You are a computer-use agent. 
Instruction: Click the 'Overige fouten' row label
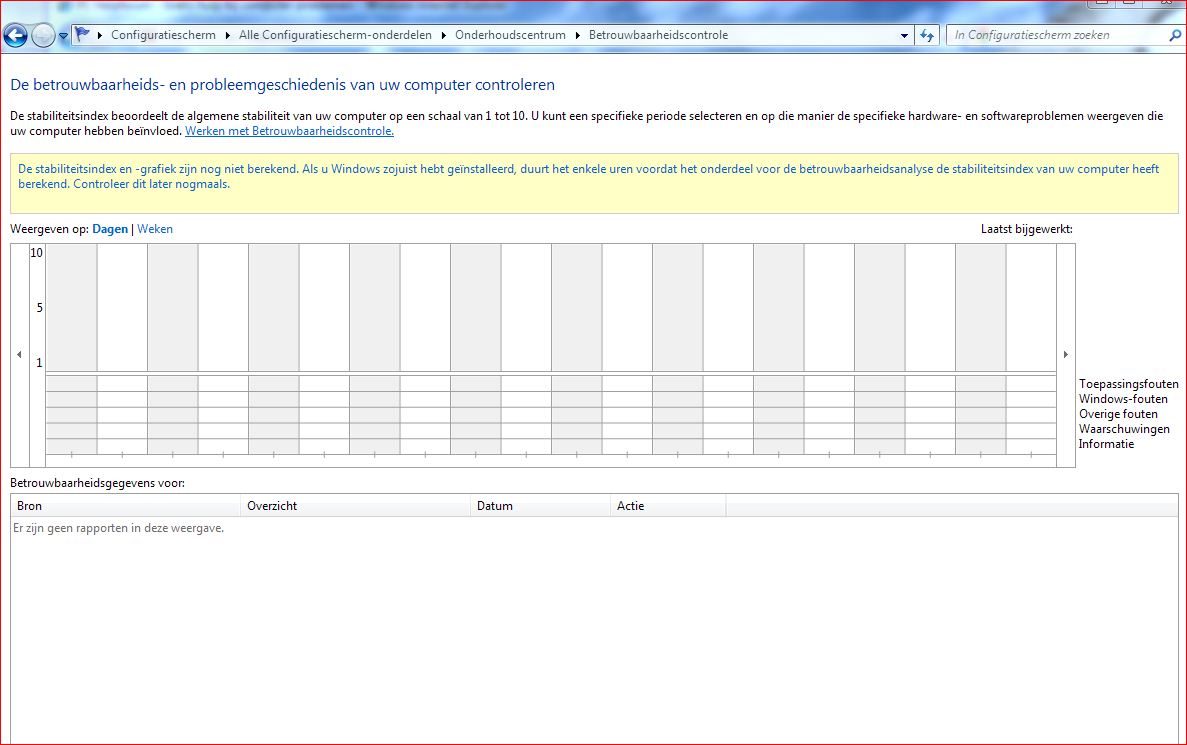pyautogui.click(x=1118, y=414)
